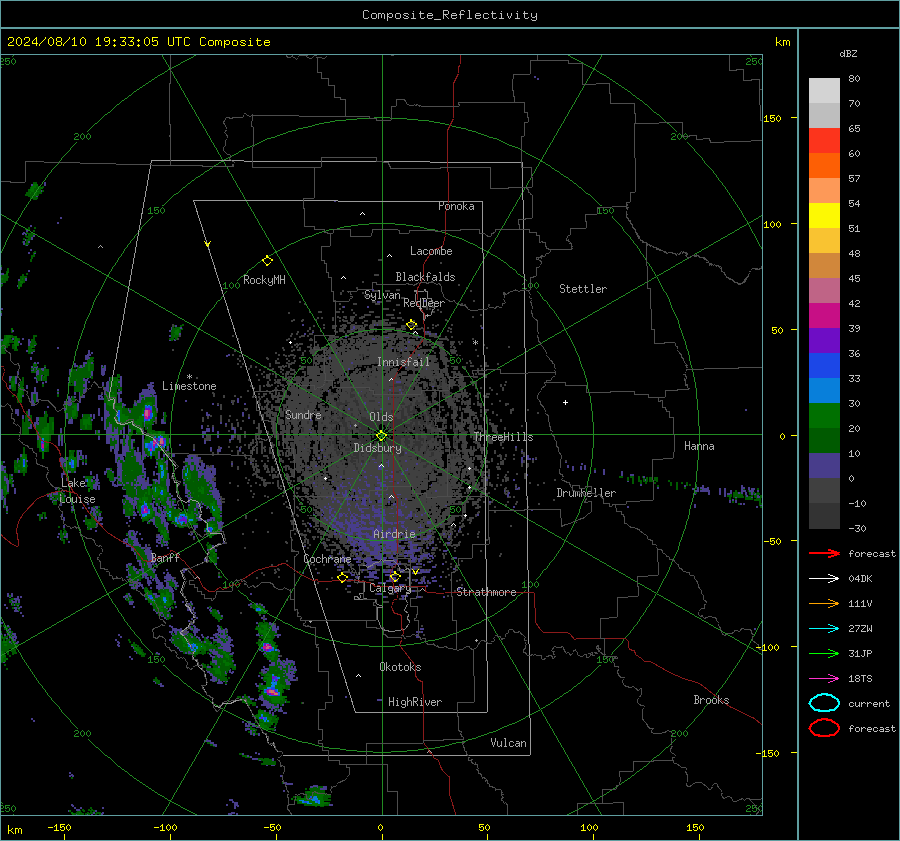Viewport: 900px width, 841px height.
Task: Click the Sundre town label
Action: pyautogui.click(x=303, y=414)
